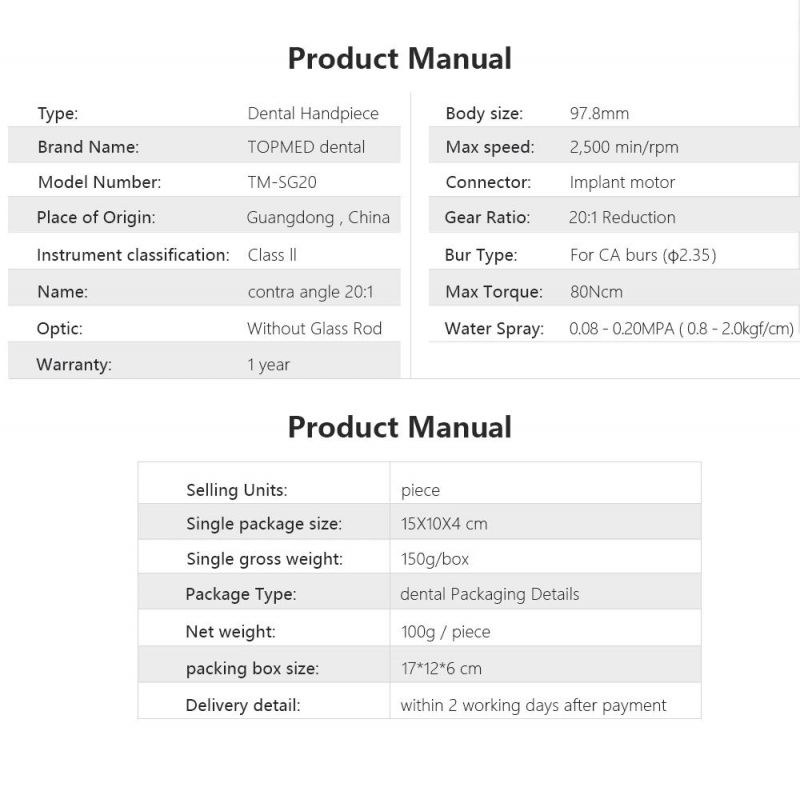
Task: Select the contra angle 20:1 name text
Action: 310,292
